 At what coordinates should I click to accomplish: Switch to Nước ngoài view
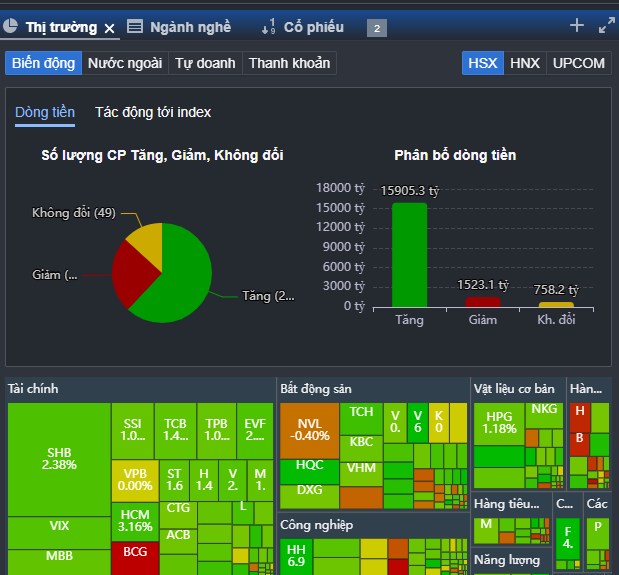(125, 63)
